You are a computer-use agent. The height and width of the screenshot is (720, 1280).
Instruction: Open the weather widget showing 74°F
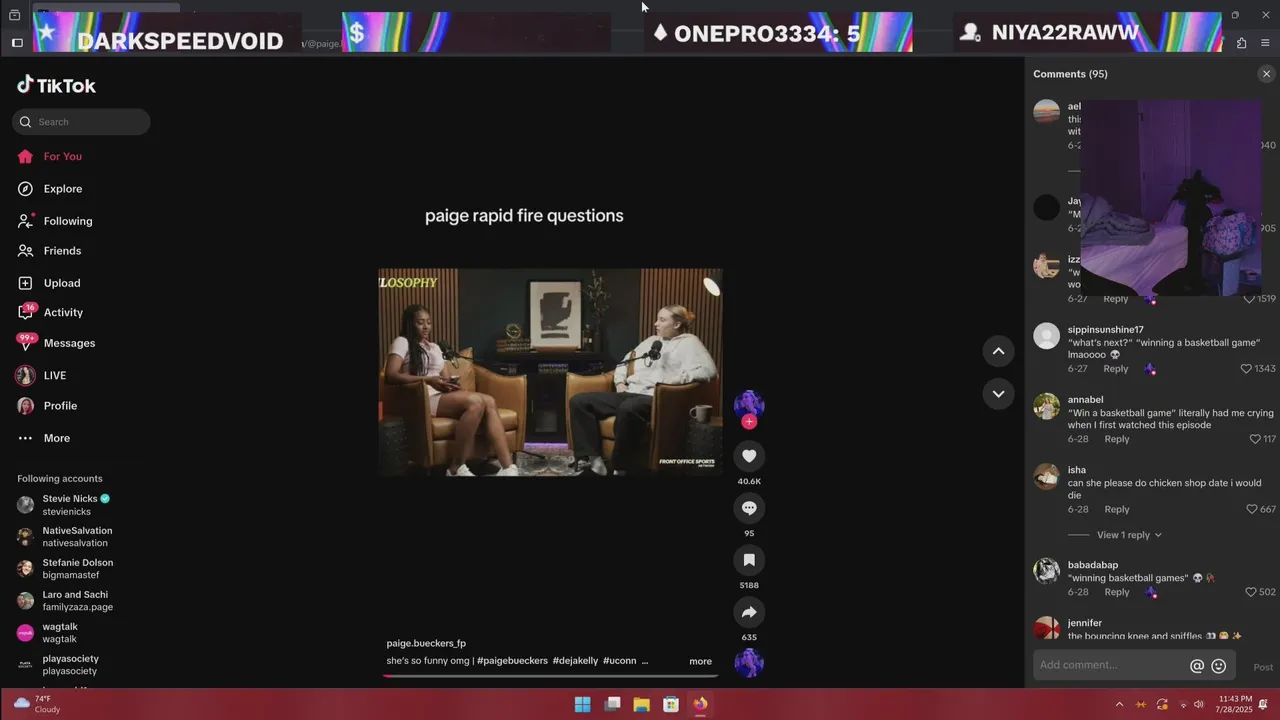[x=37, y=704]
